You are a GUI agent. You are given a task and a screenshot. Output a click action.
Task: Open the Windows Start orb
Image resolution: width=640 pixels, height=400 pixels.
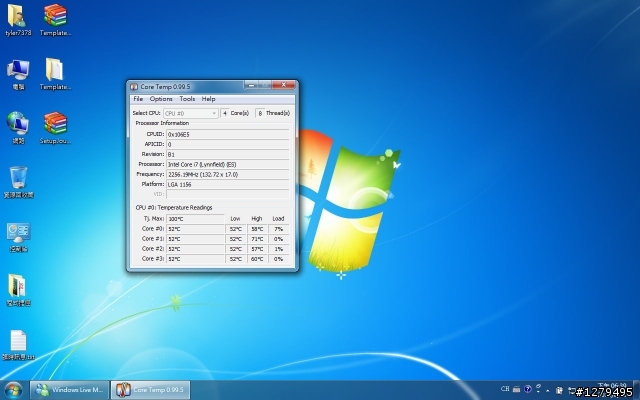tap(13, 390)
